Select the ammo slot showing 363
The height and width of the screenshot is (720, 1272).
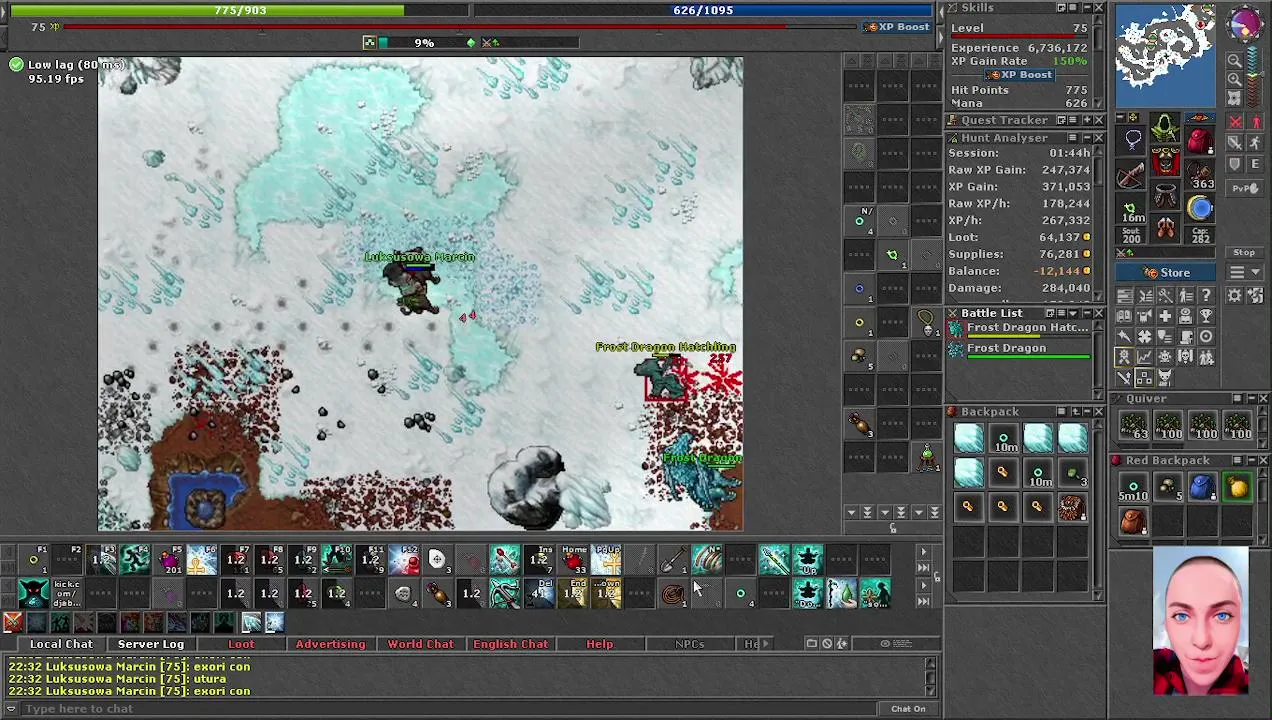(1200, 173)
